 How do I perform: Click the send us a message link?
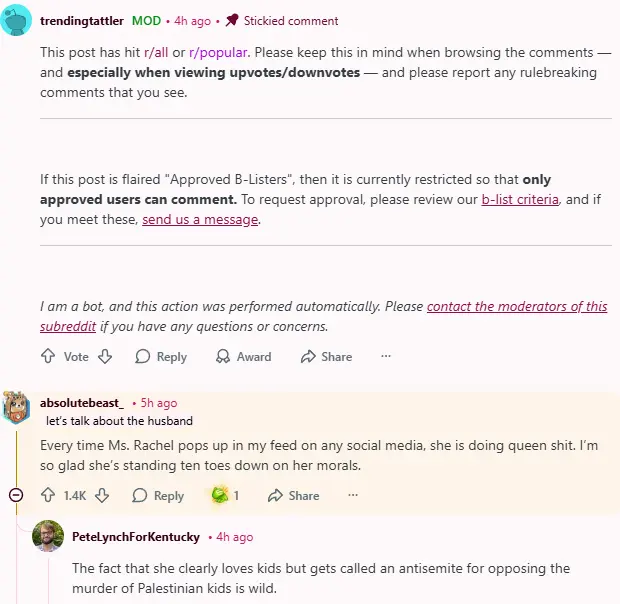(200, 219)
